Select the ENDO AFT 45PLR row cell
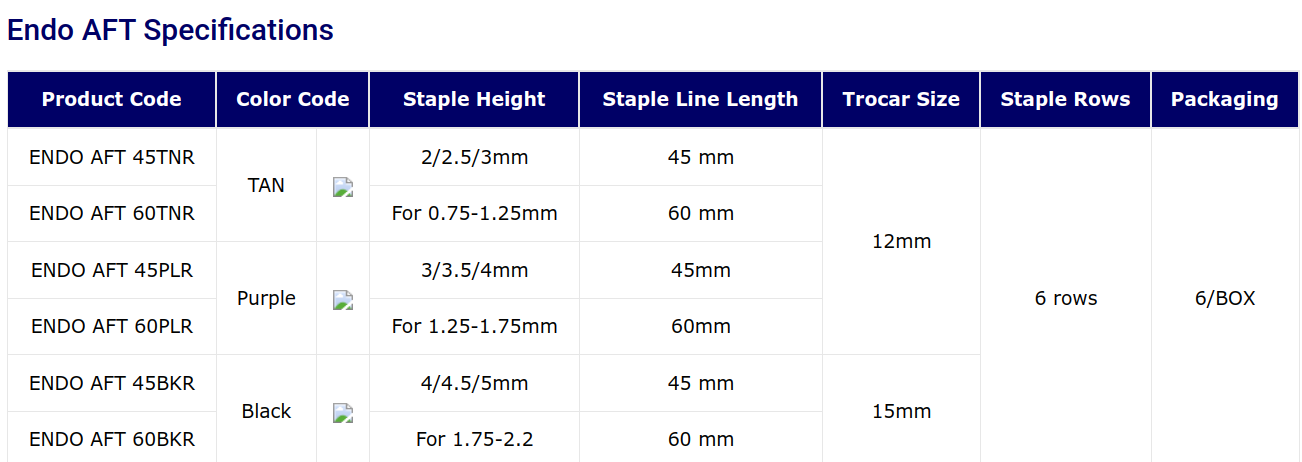The width and height of the screenshot is (1302, 462). [x=112, y=270]
